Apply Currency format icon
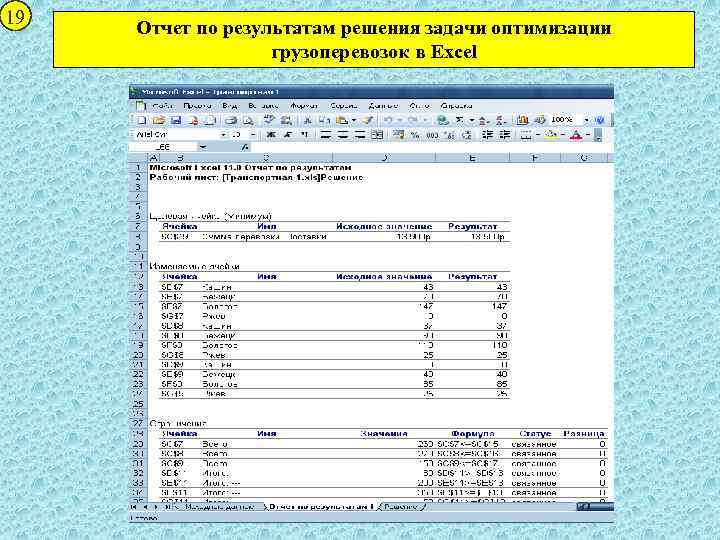 pos(399,135)
